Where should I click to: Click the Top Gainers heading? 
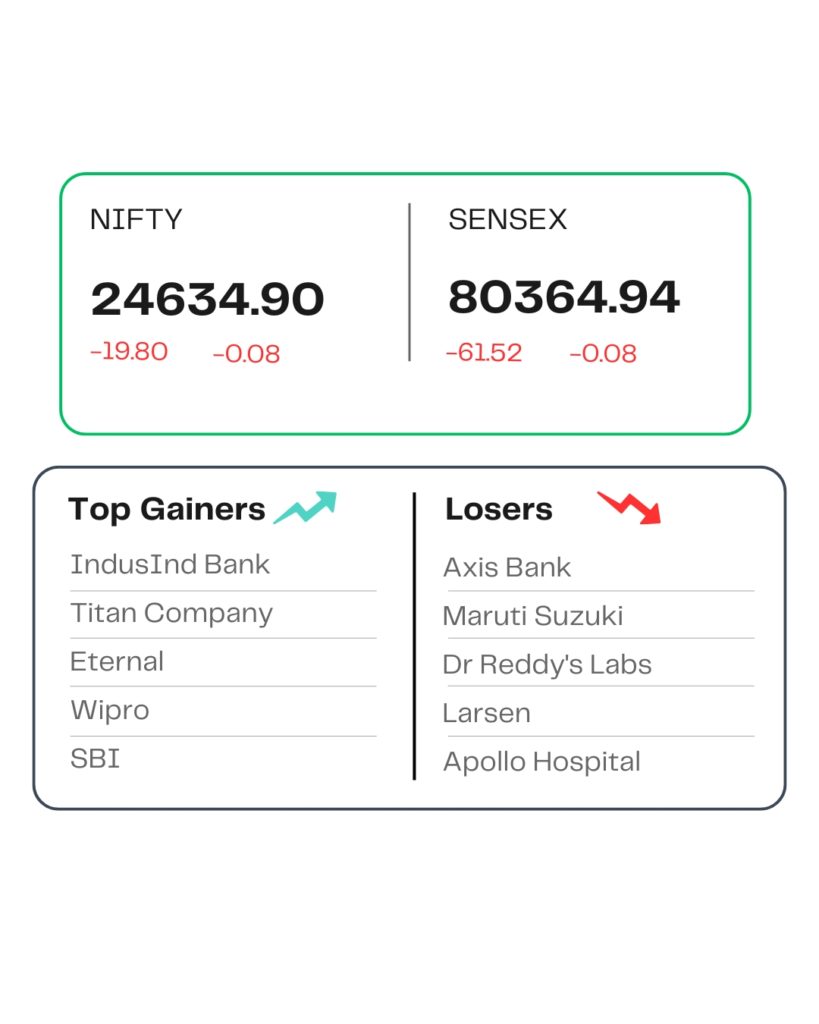tap(167, 510)
